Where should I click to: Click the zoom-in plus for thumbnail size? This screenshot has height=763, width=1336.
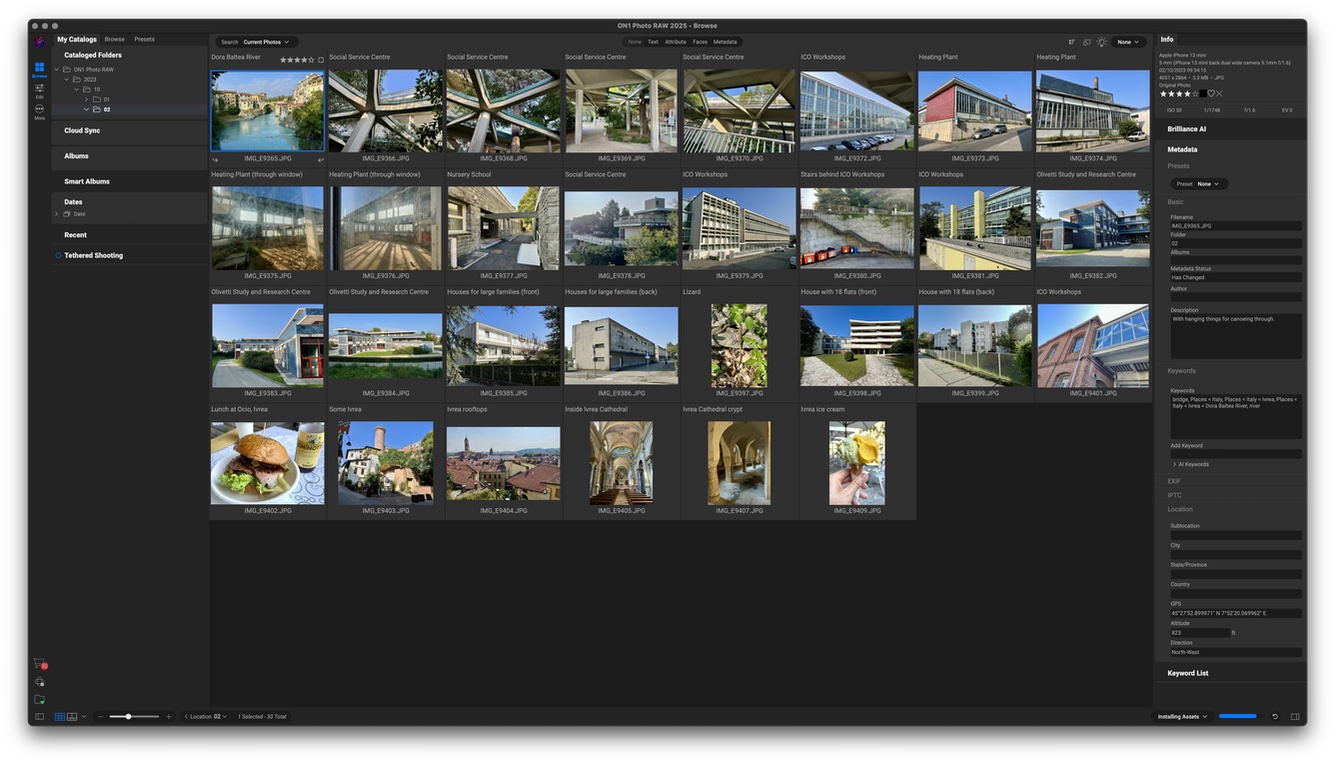click(x=168, y=717)
